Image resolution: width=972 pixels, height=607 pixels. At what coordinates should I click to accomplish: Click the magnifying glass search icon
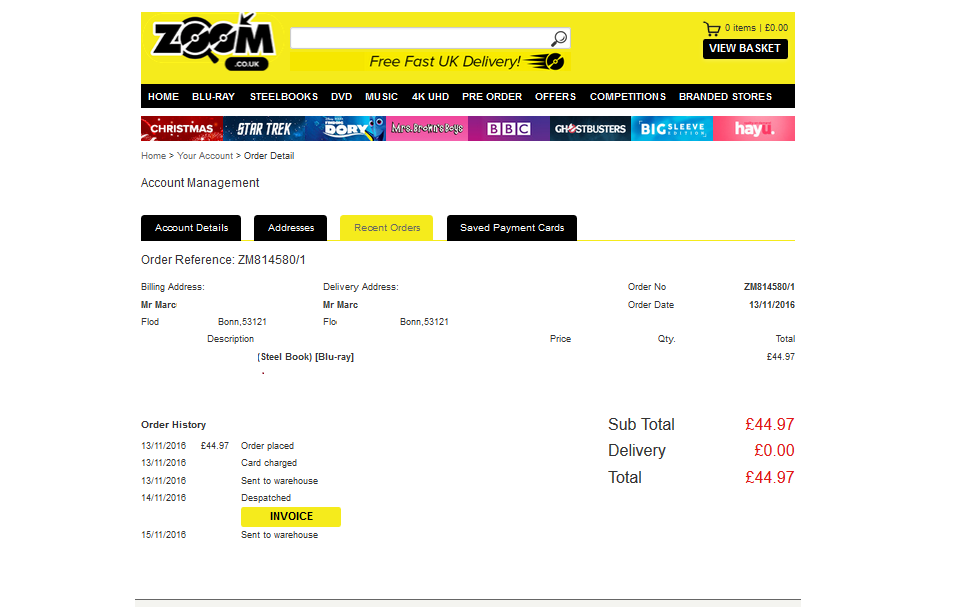click(559, 39)
